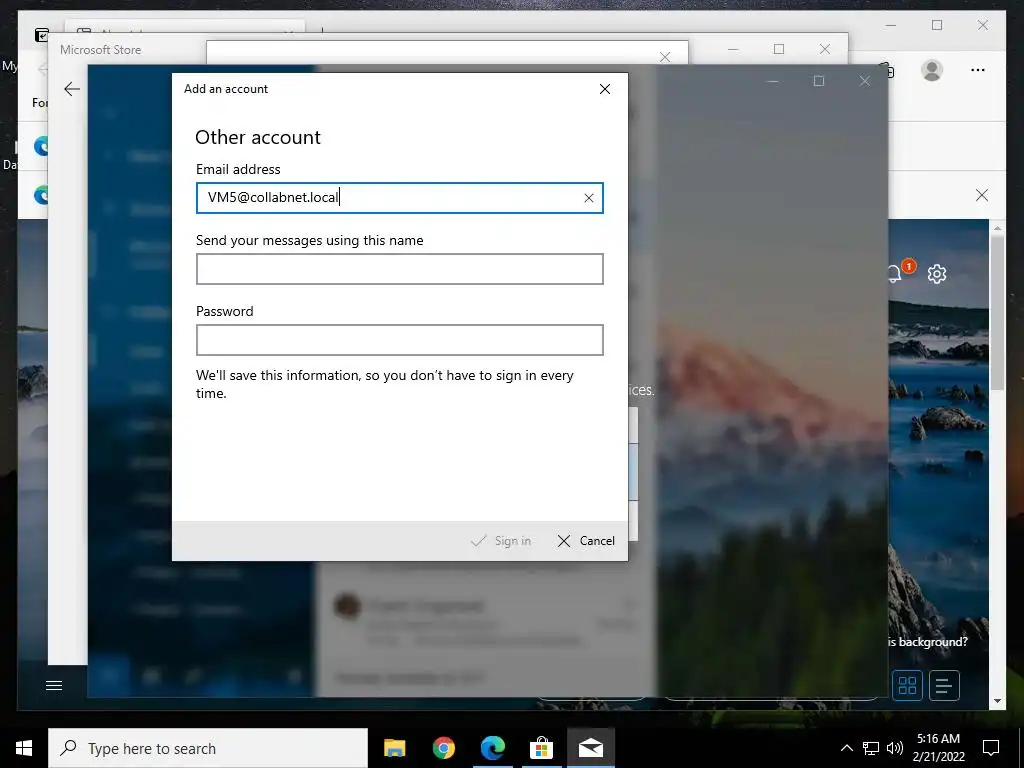Open the network status tray icon

point(871,748)
